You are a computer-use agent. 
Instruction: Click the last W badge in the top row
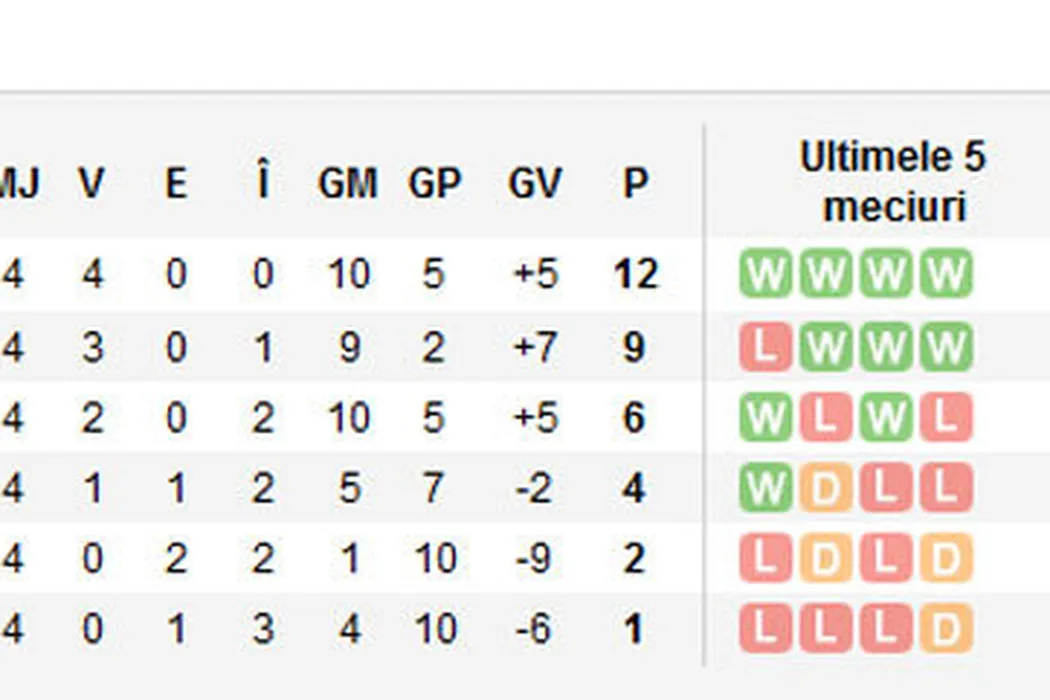[945, 275]
